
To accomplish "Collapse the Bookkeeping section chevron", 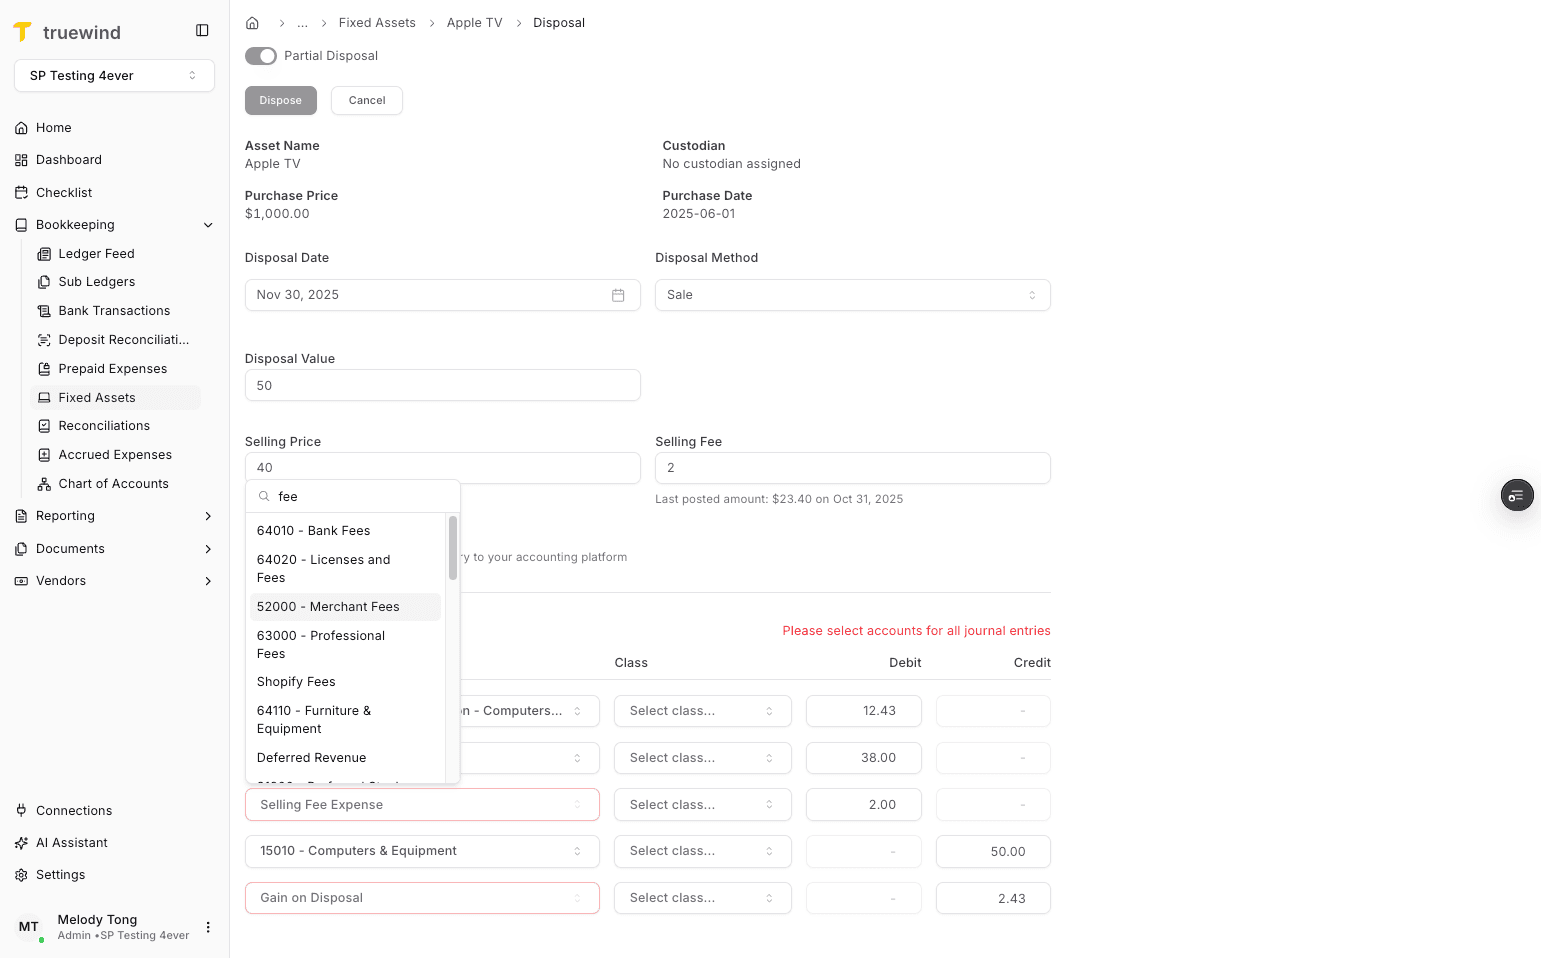I will click(208, 225).
